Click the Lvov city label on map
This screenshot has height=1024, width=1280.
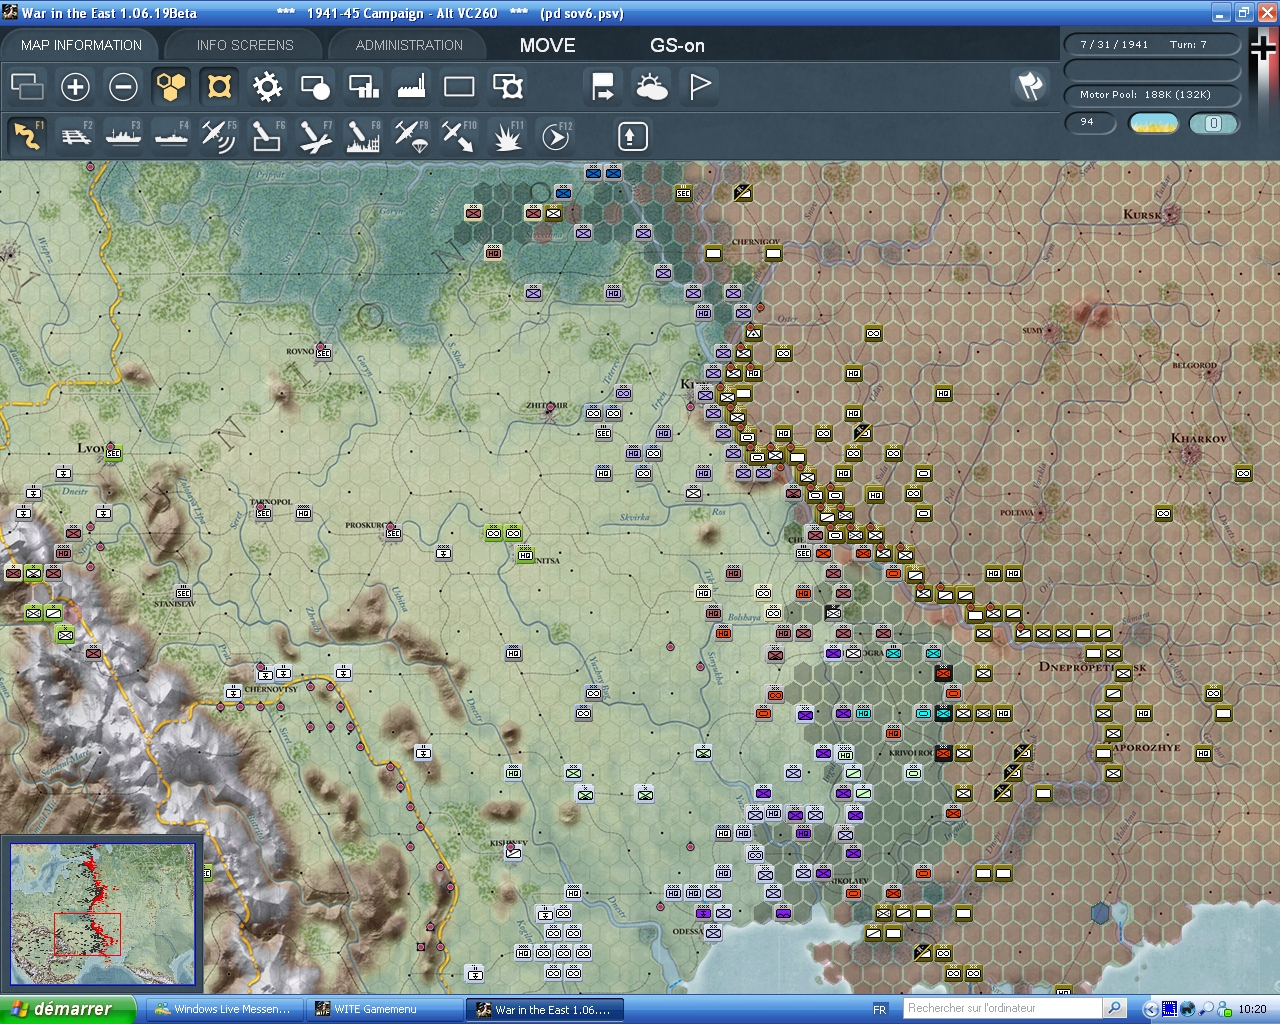(92, 448)
